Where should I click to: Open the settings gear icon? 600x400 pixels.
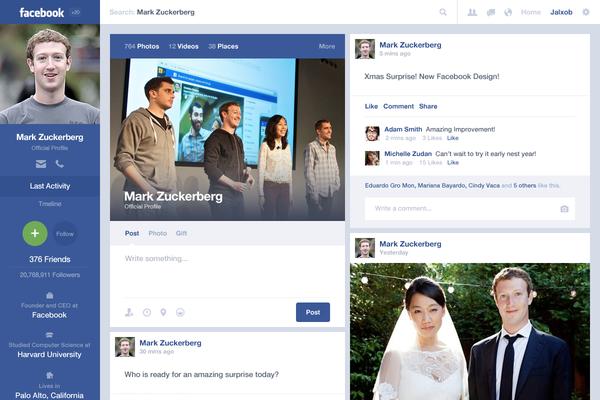pos(586,12)
